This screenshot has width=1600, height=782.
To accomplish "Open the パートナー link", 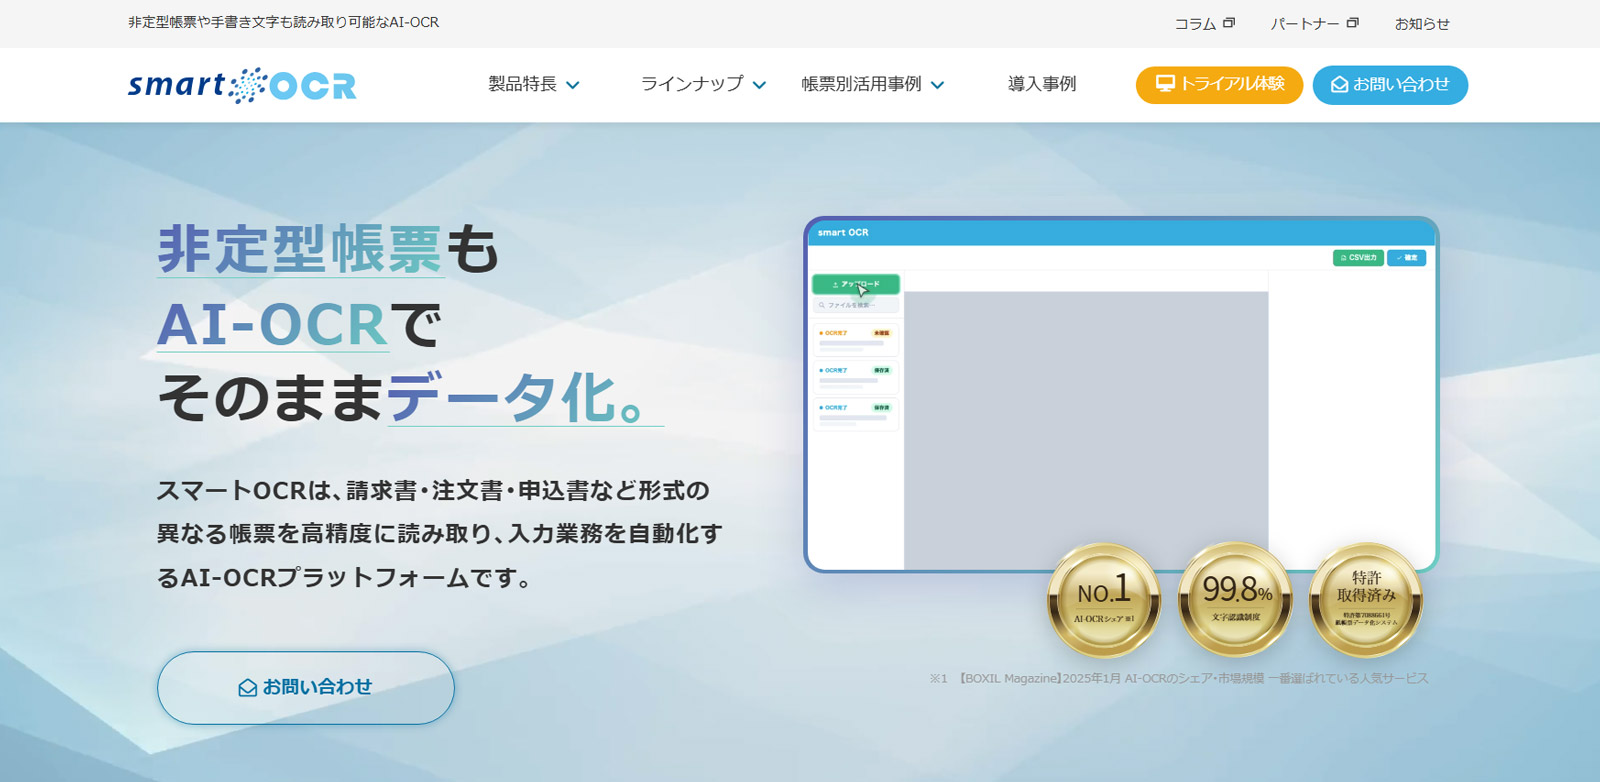I will (x=1304, y=23).
